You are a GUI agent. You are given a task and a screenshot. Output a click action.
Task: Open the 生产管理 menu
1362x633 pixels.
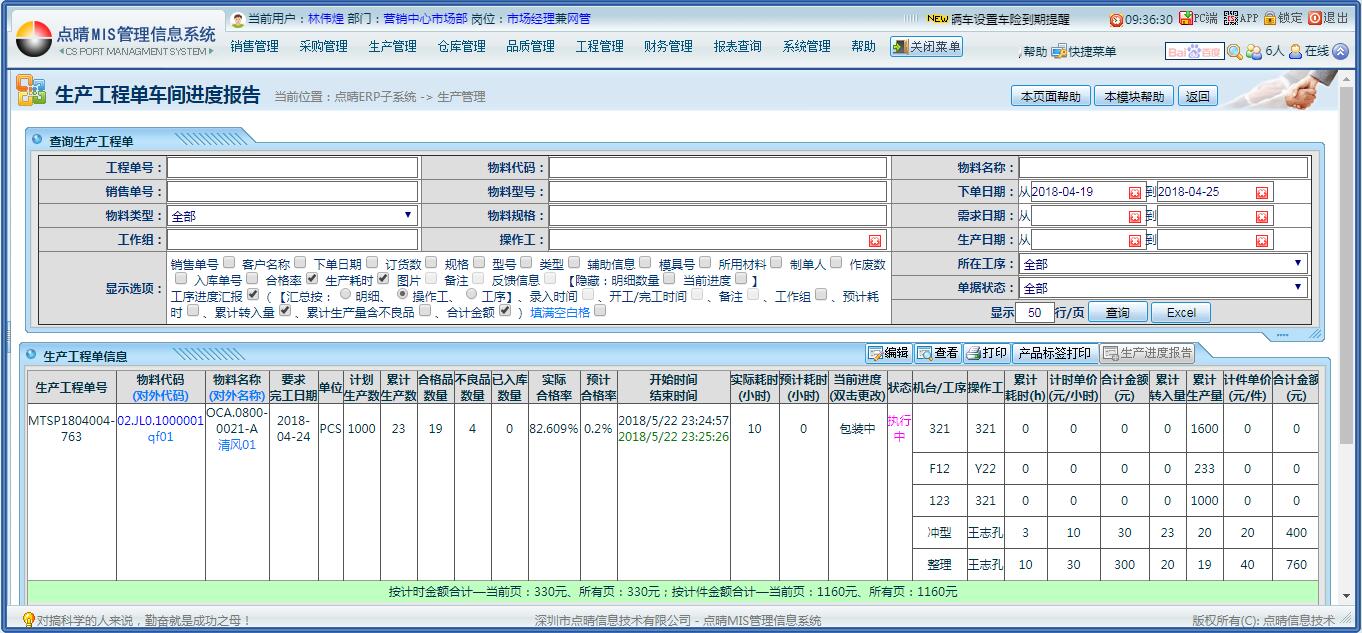[392, 47]
